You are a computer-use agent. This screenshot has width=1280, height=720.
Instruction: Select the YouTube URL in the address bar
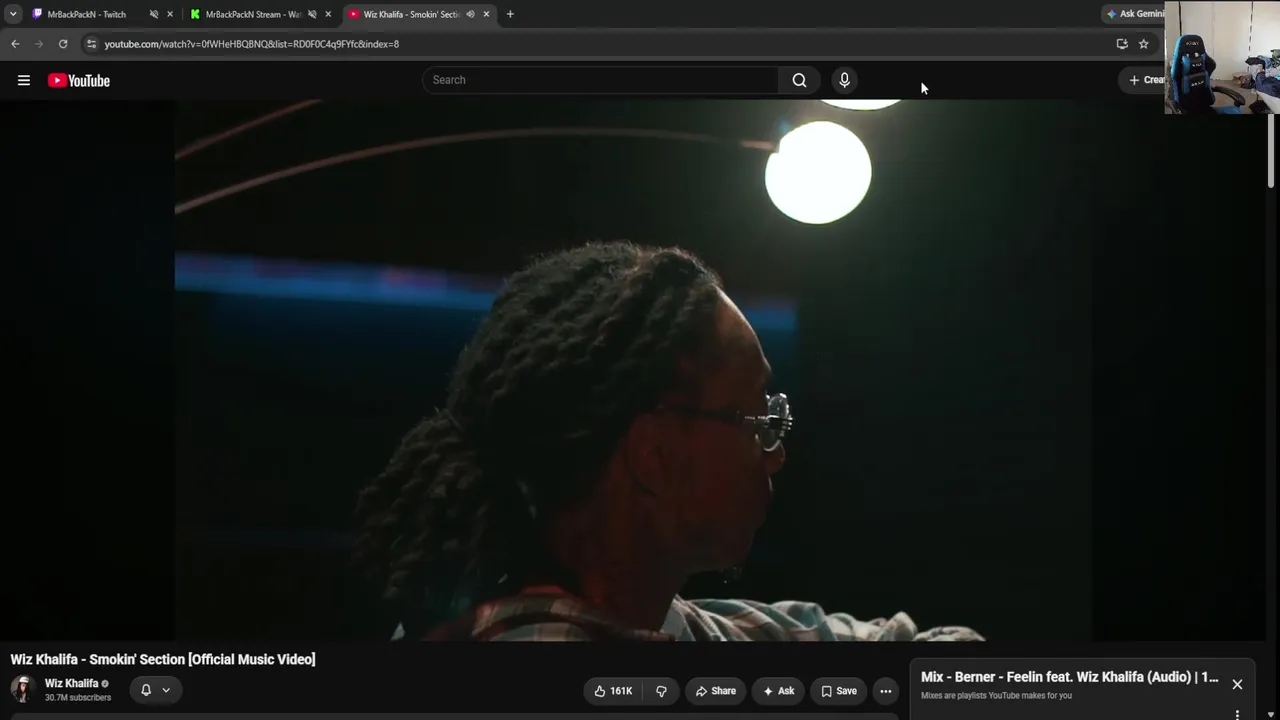point(252,44)
